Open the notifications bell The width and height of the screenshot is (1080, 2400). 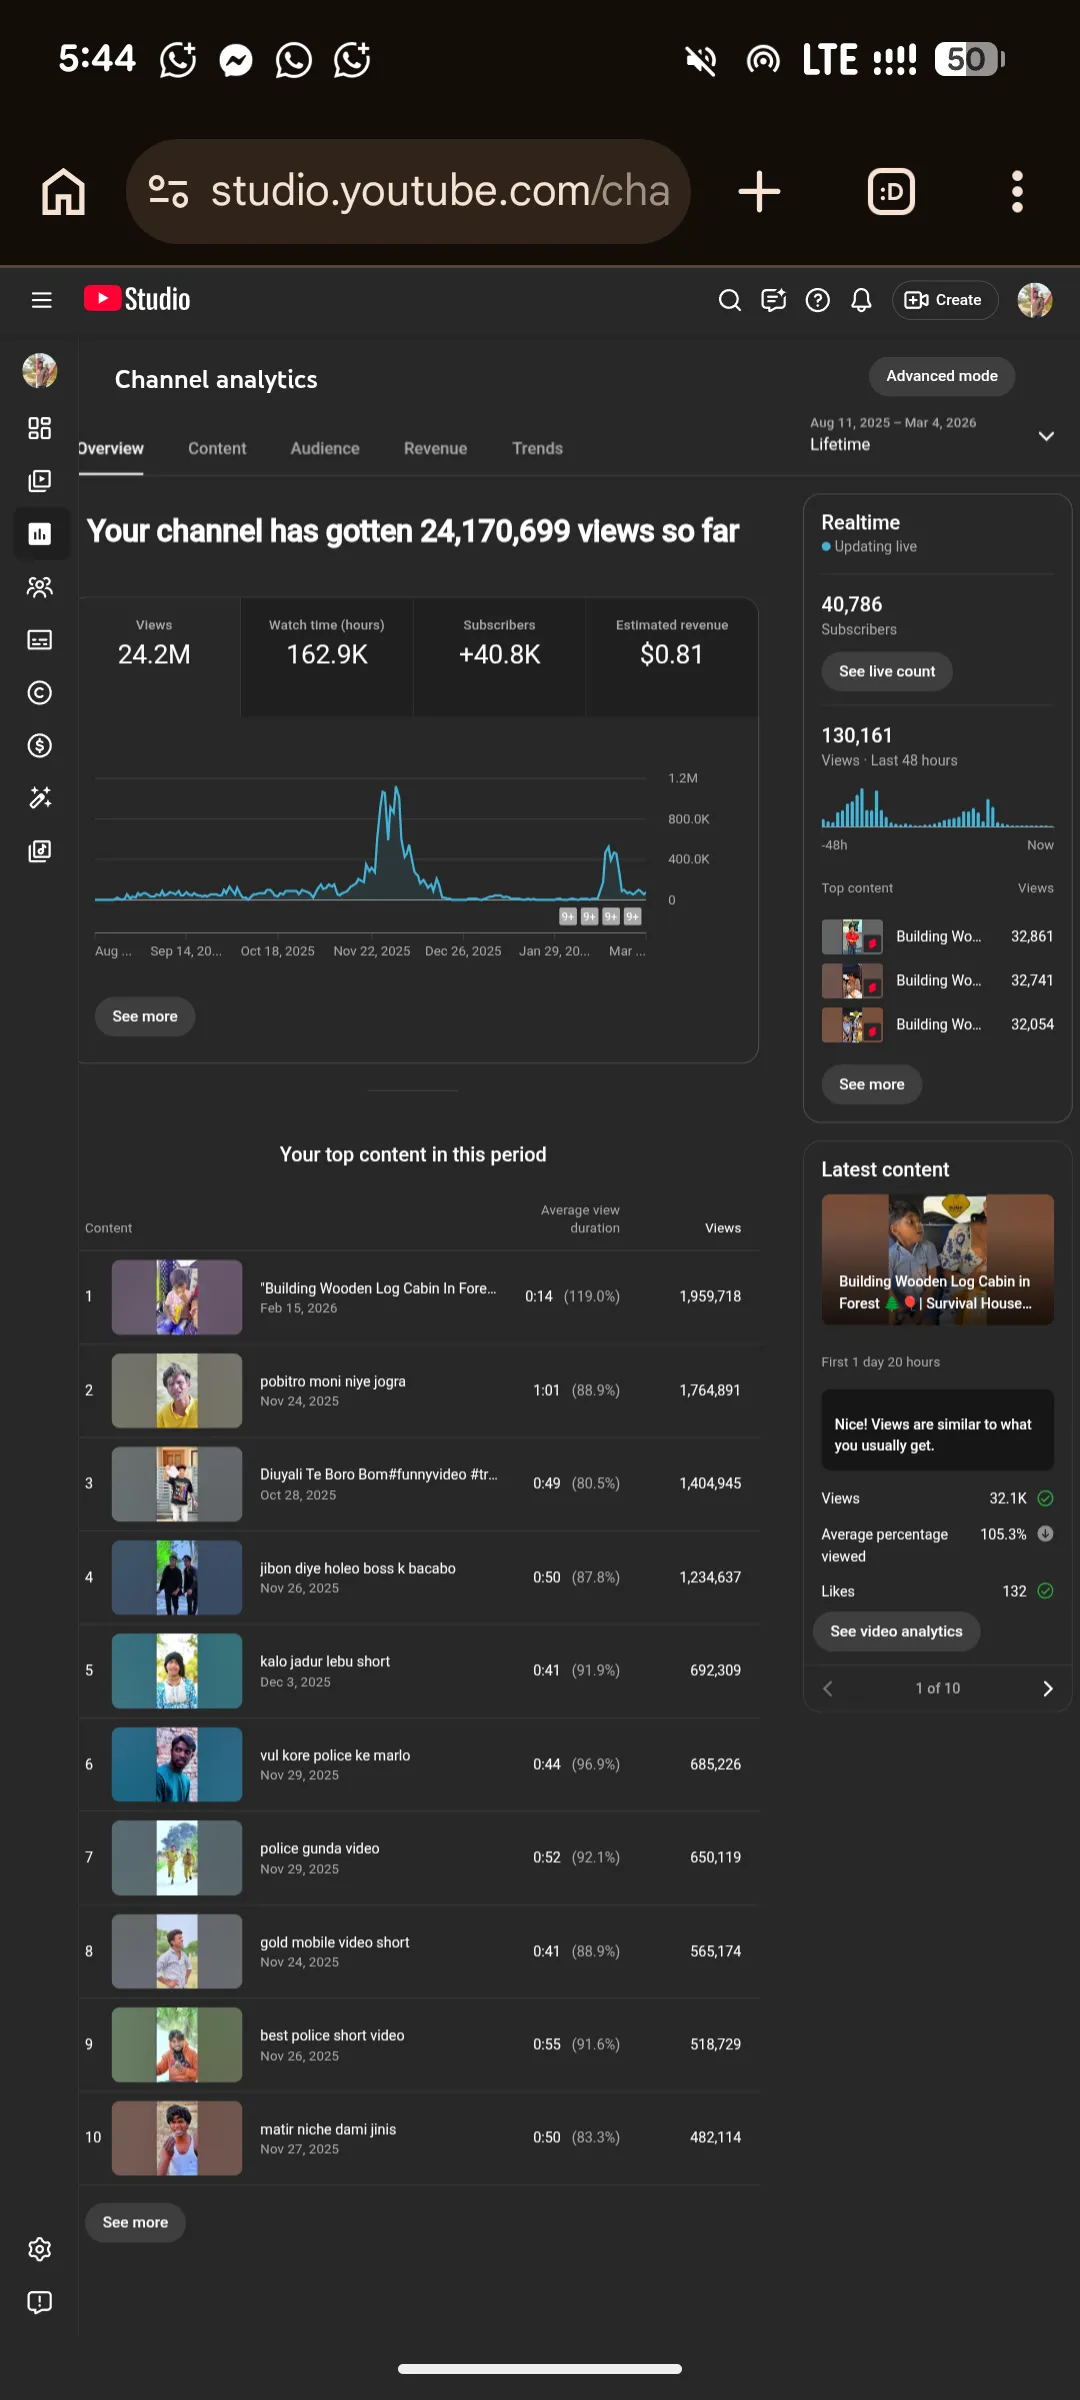[x=861, y=300]
